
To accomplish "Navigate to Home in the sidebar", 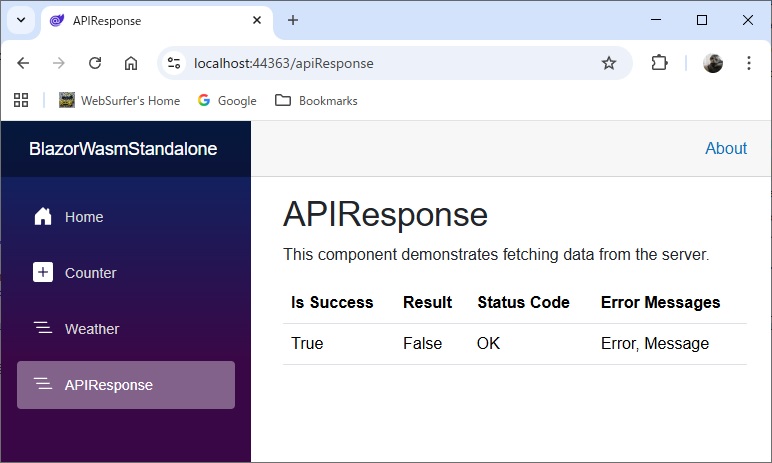I will pyautogui.click(x=126, y=217).
